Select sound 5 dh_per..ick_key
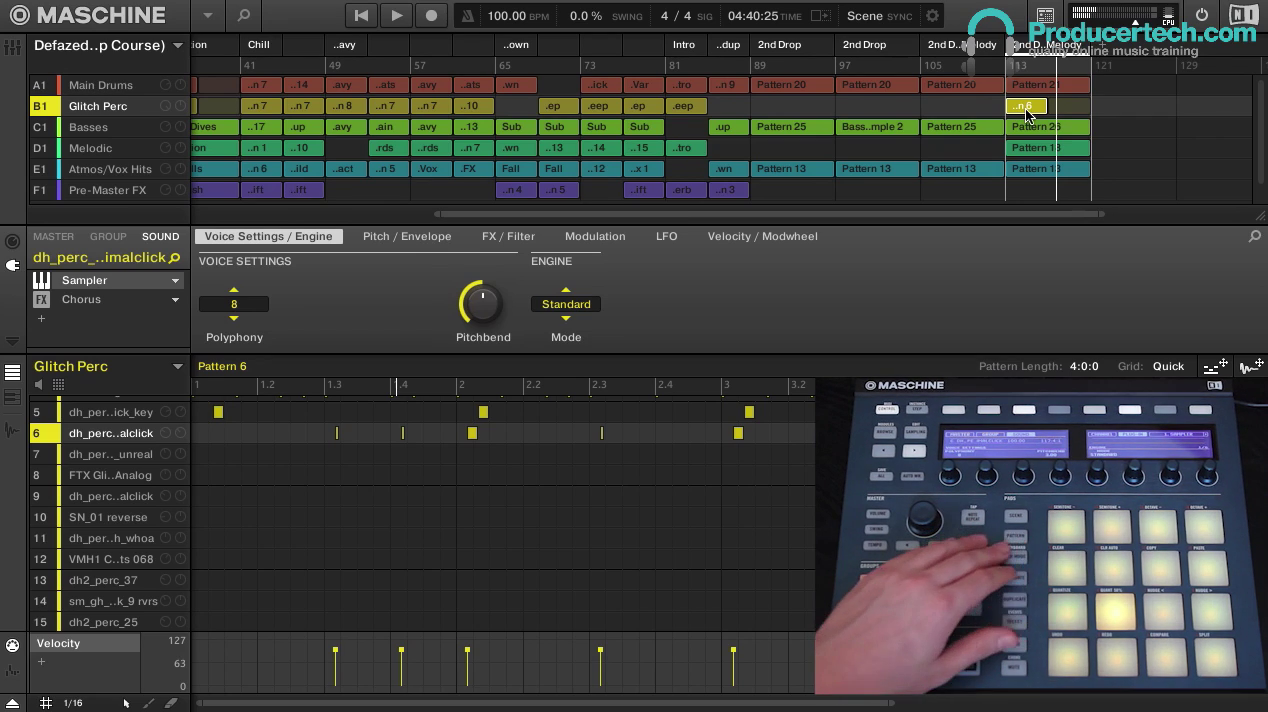 click(x=110, y=412)
